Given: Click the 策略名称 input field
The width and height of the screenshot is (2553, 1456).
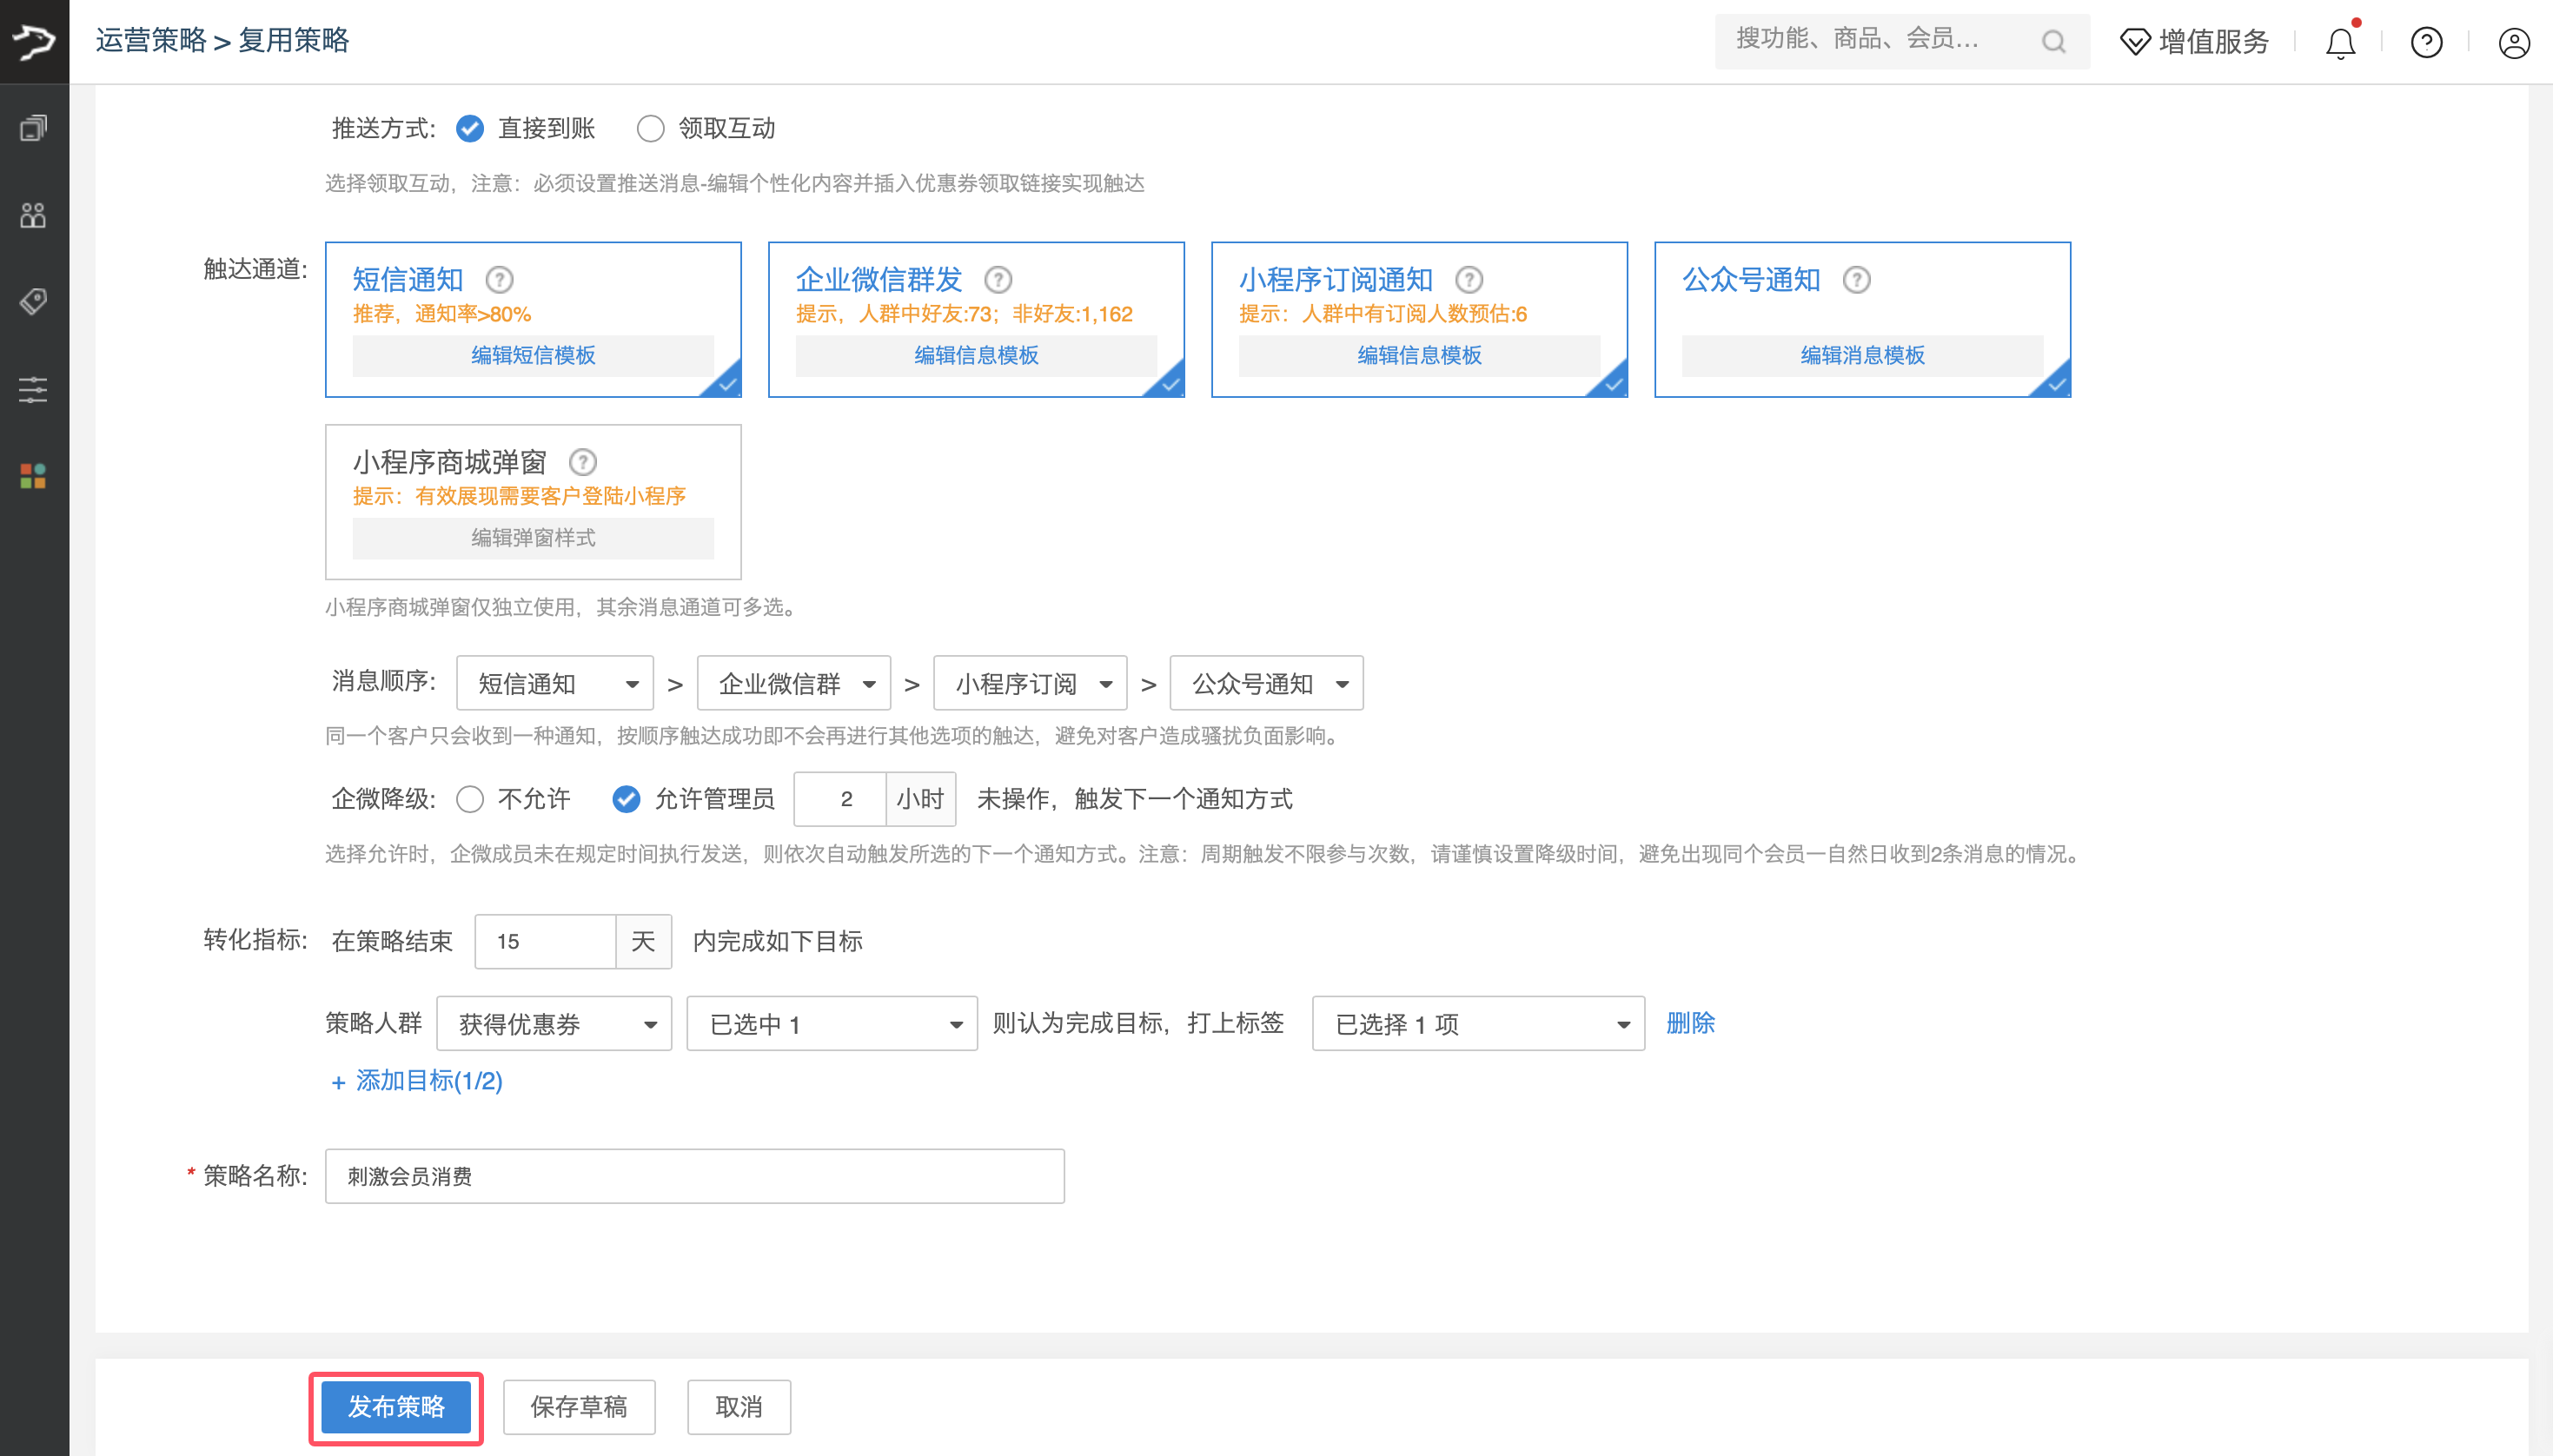Looking at the screenshot, I should (694, 1176).
